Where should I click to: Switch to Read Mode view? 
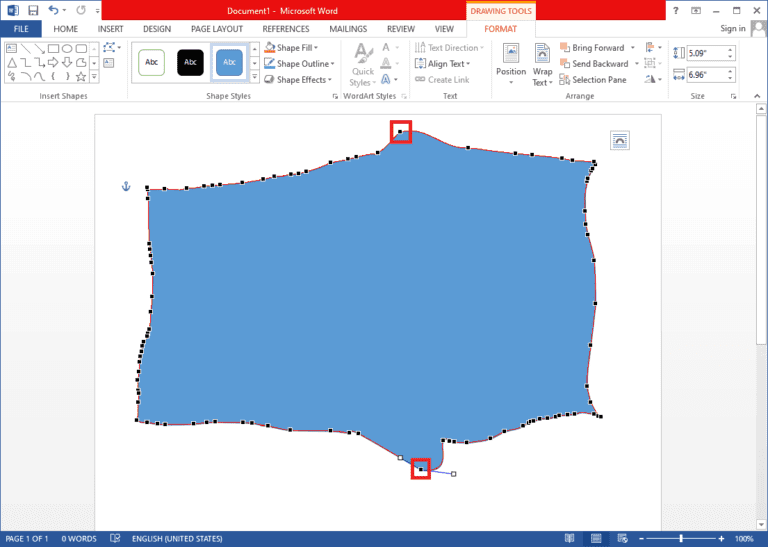(x=569, y=538)
